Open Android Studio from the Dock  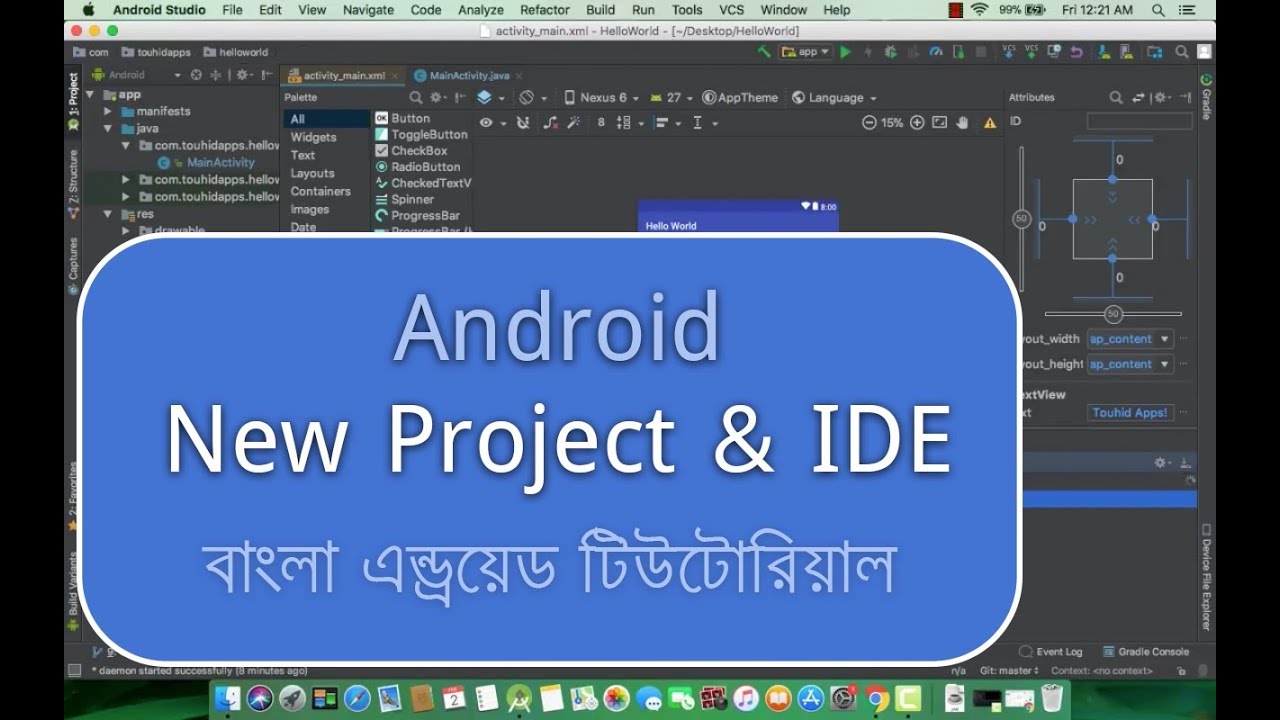pos(519,698)
